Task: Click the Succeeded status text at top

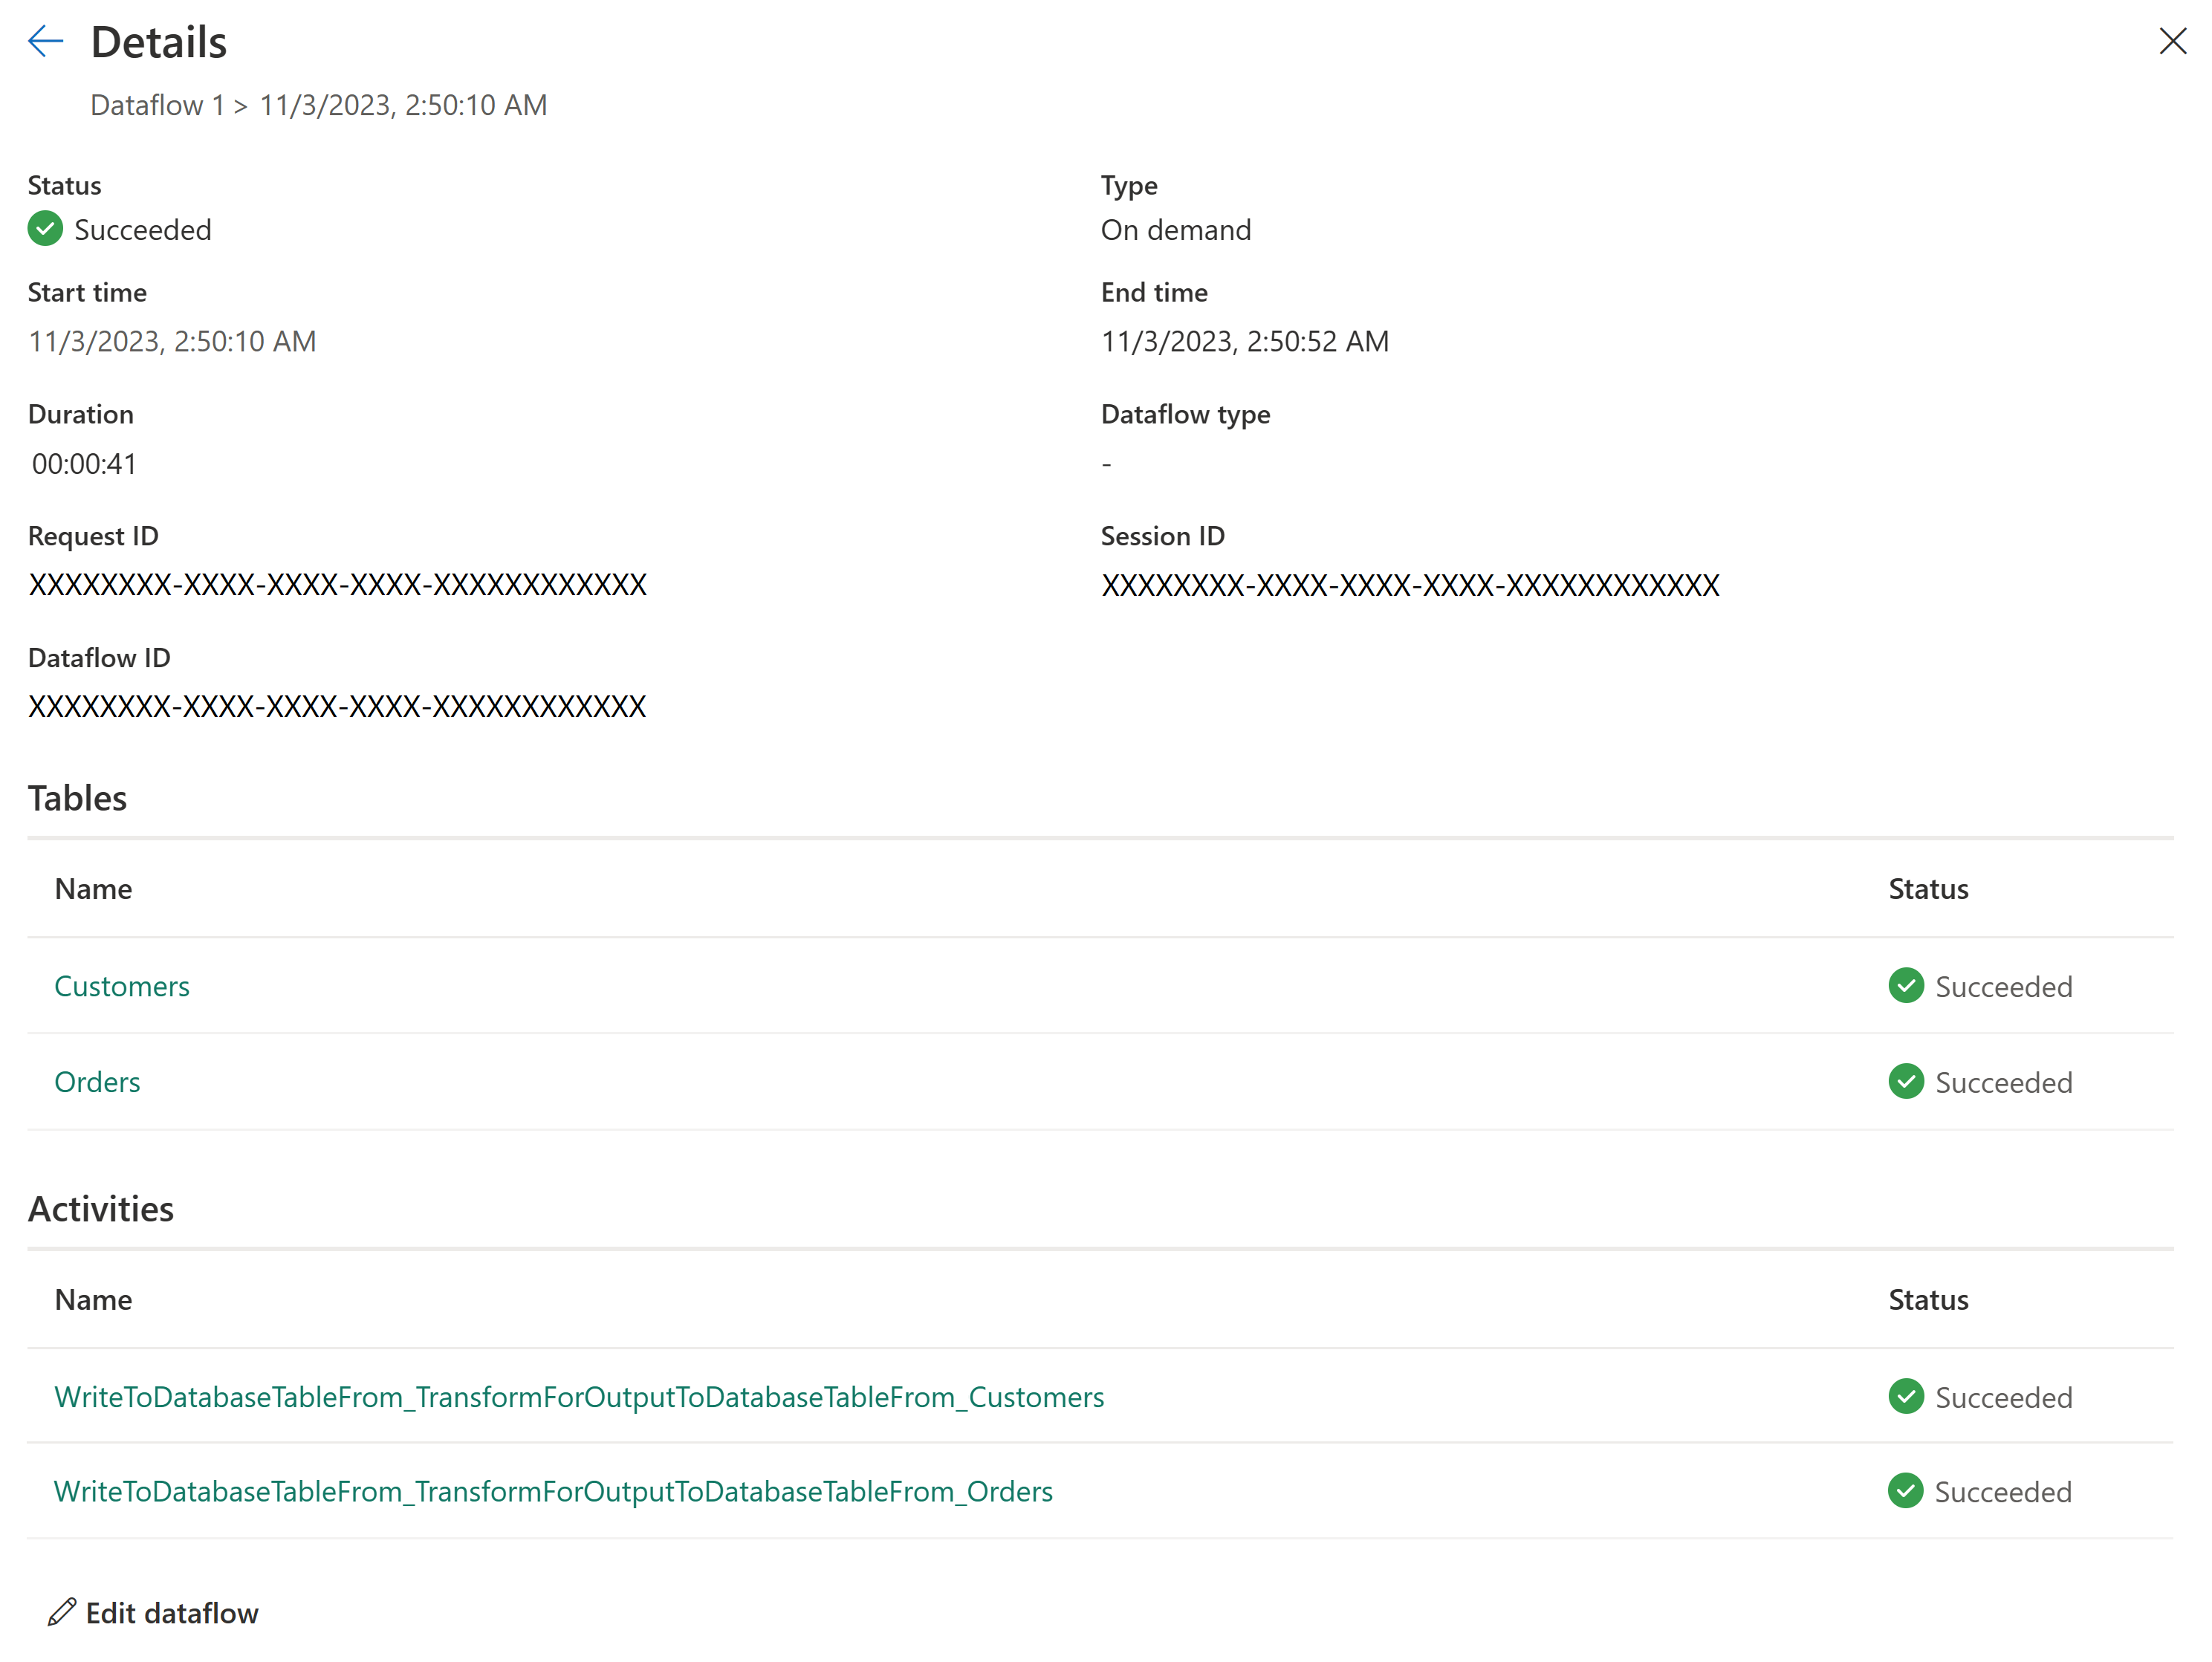Action: click(143, 230)
